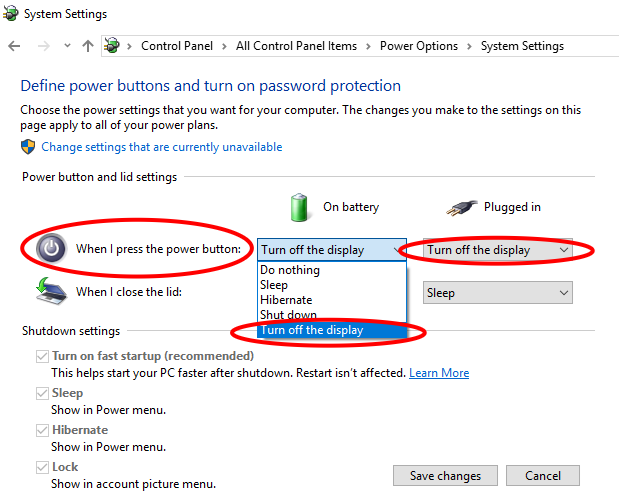619x500 pixels.
Task: Click the power options address bar icon
Action: (x=112, y=46)
